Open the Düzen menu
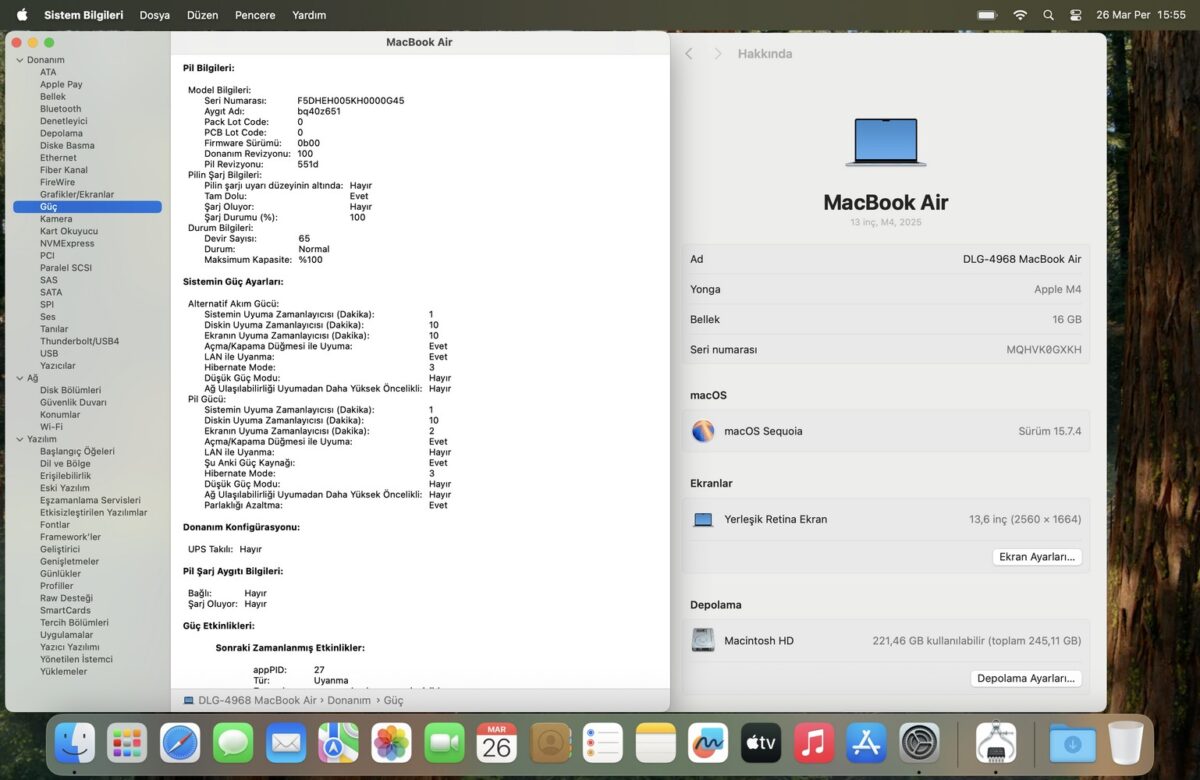The height and width of the screenshot is (780, 1200). [x=202, y=15]
